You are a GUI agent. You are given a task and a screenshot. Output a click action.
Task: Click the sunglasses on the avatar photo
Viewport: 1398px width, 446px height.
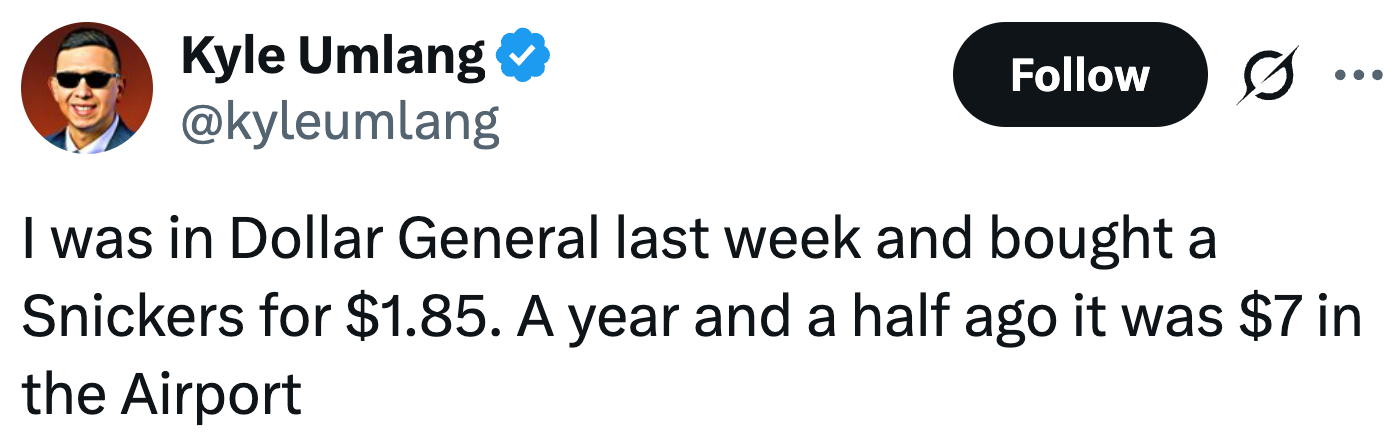85,79
